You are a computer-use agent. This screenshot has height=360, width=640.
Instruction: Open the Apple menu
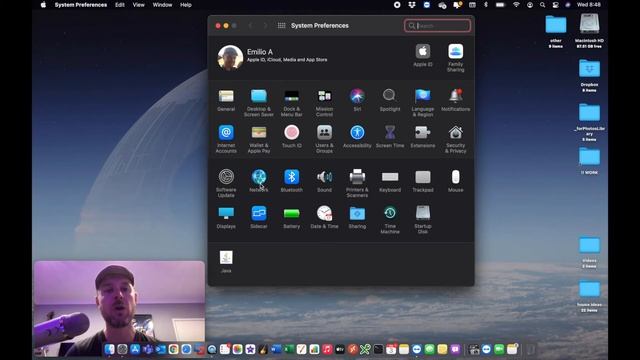43,5
